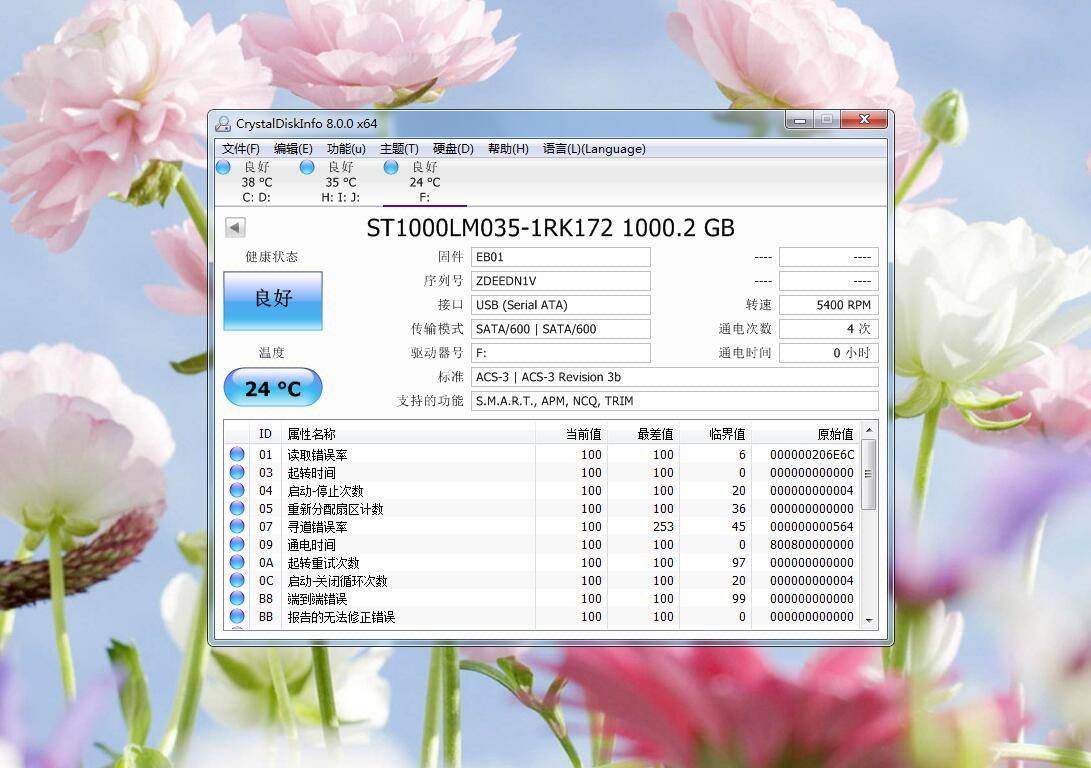
Task: Click the status icon next to 端到端错误
Action: click(x=236, y=598)
